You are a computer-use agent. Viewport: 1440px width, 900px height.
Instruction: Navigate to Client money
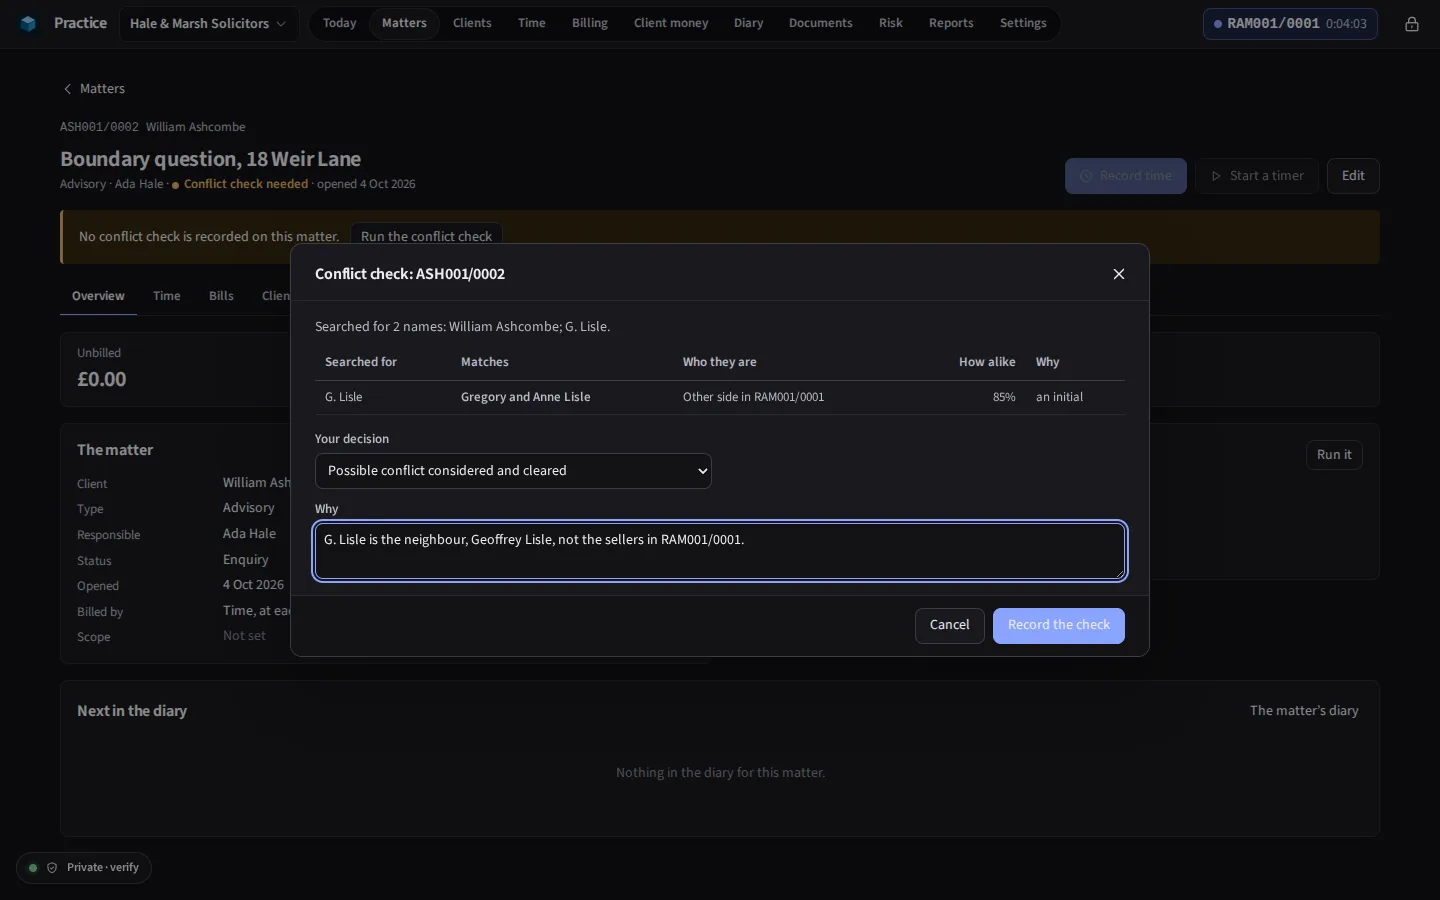(671, 23)
